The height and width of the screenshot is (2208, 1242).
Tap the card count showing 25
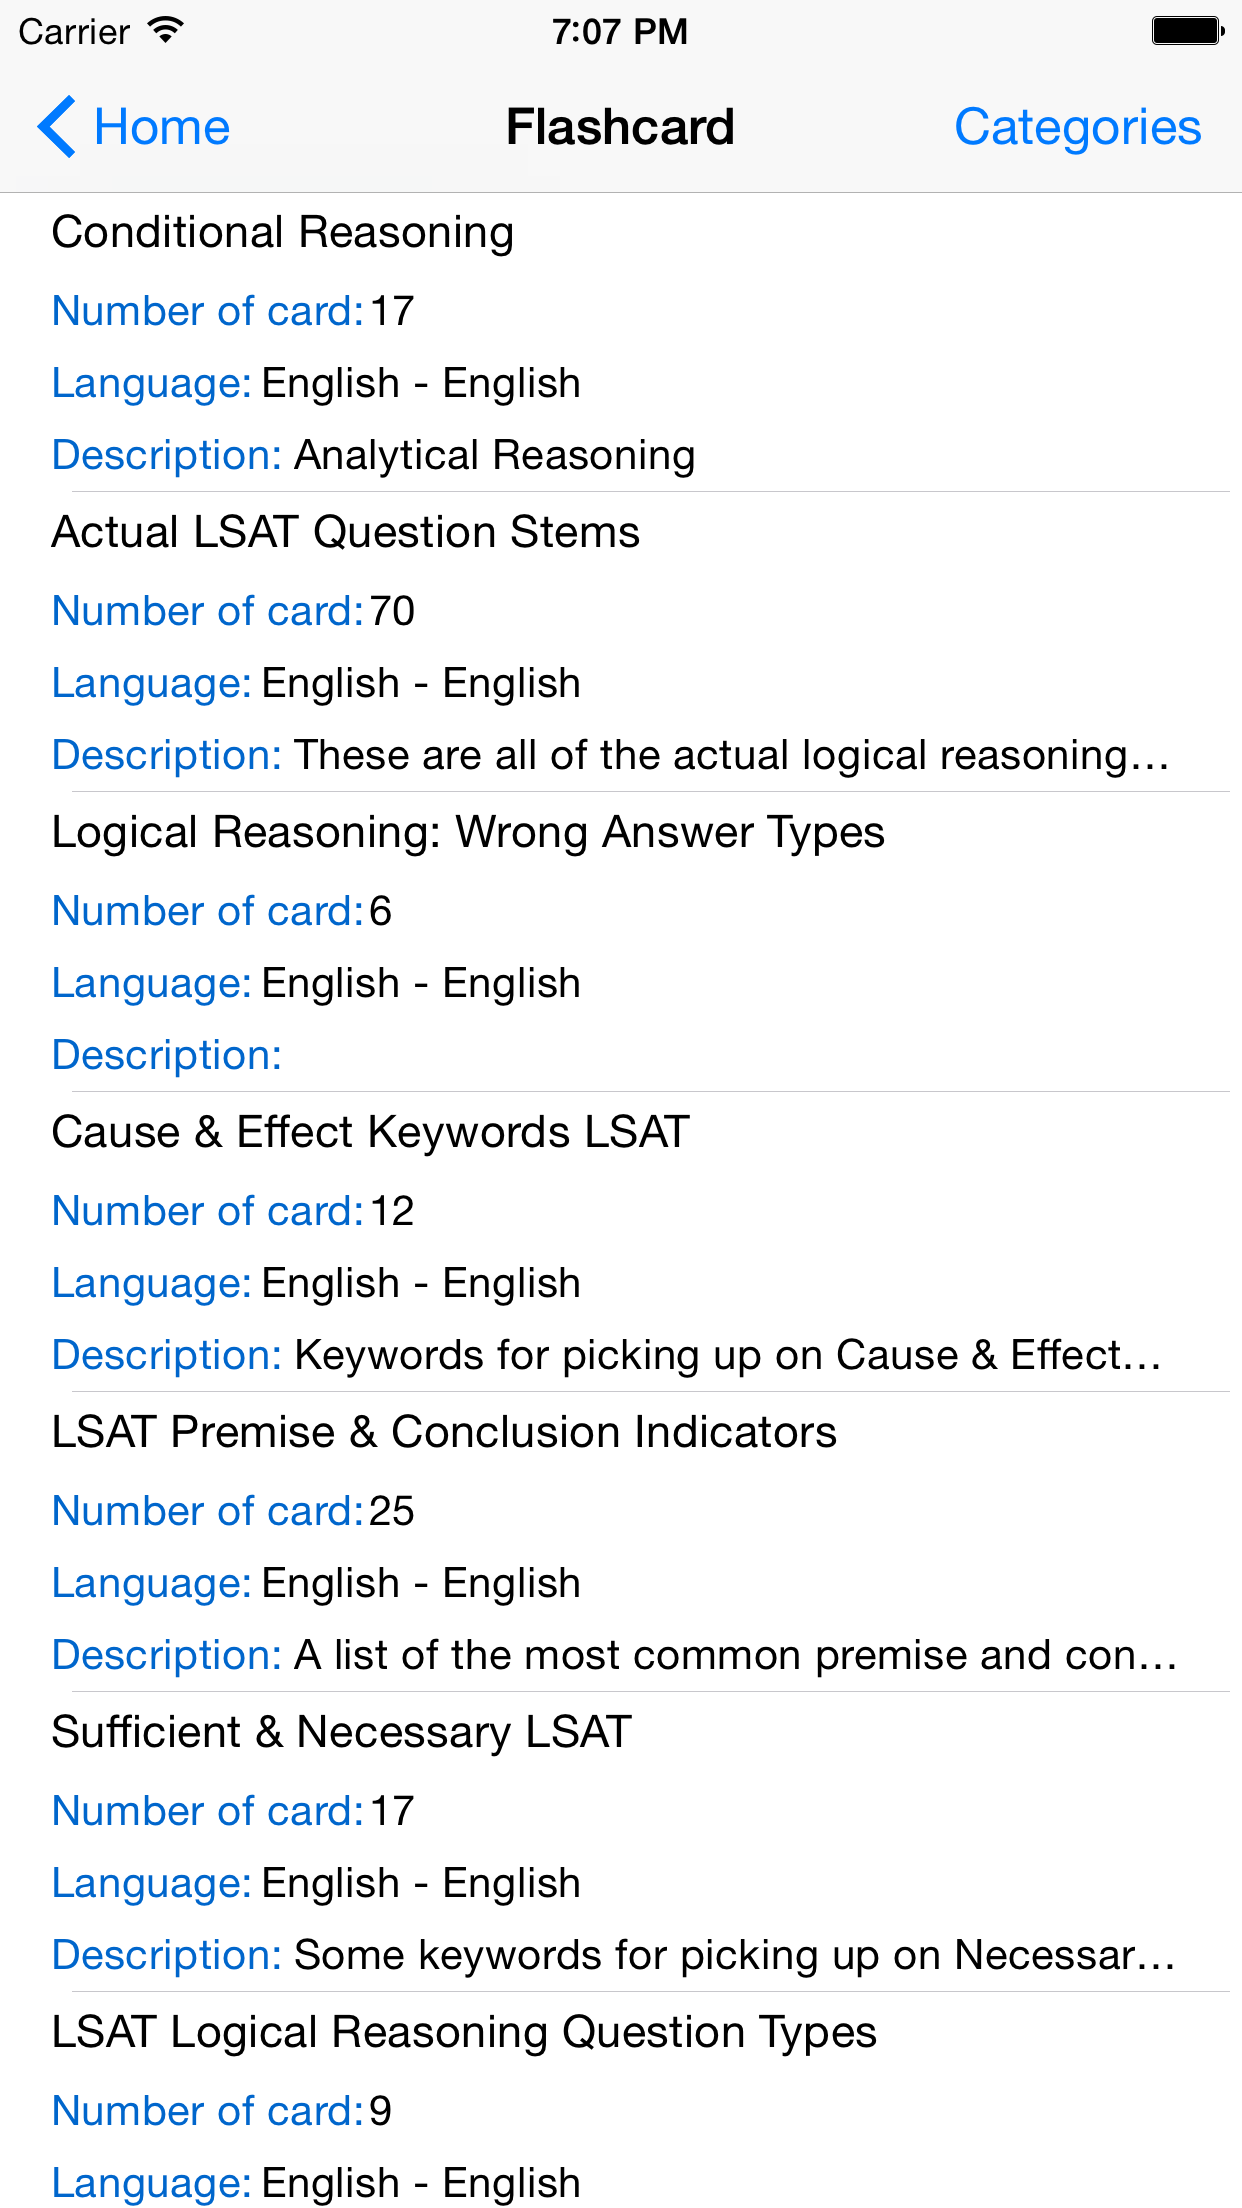pos(391,1511)
